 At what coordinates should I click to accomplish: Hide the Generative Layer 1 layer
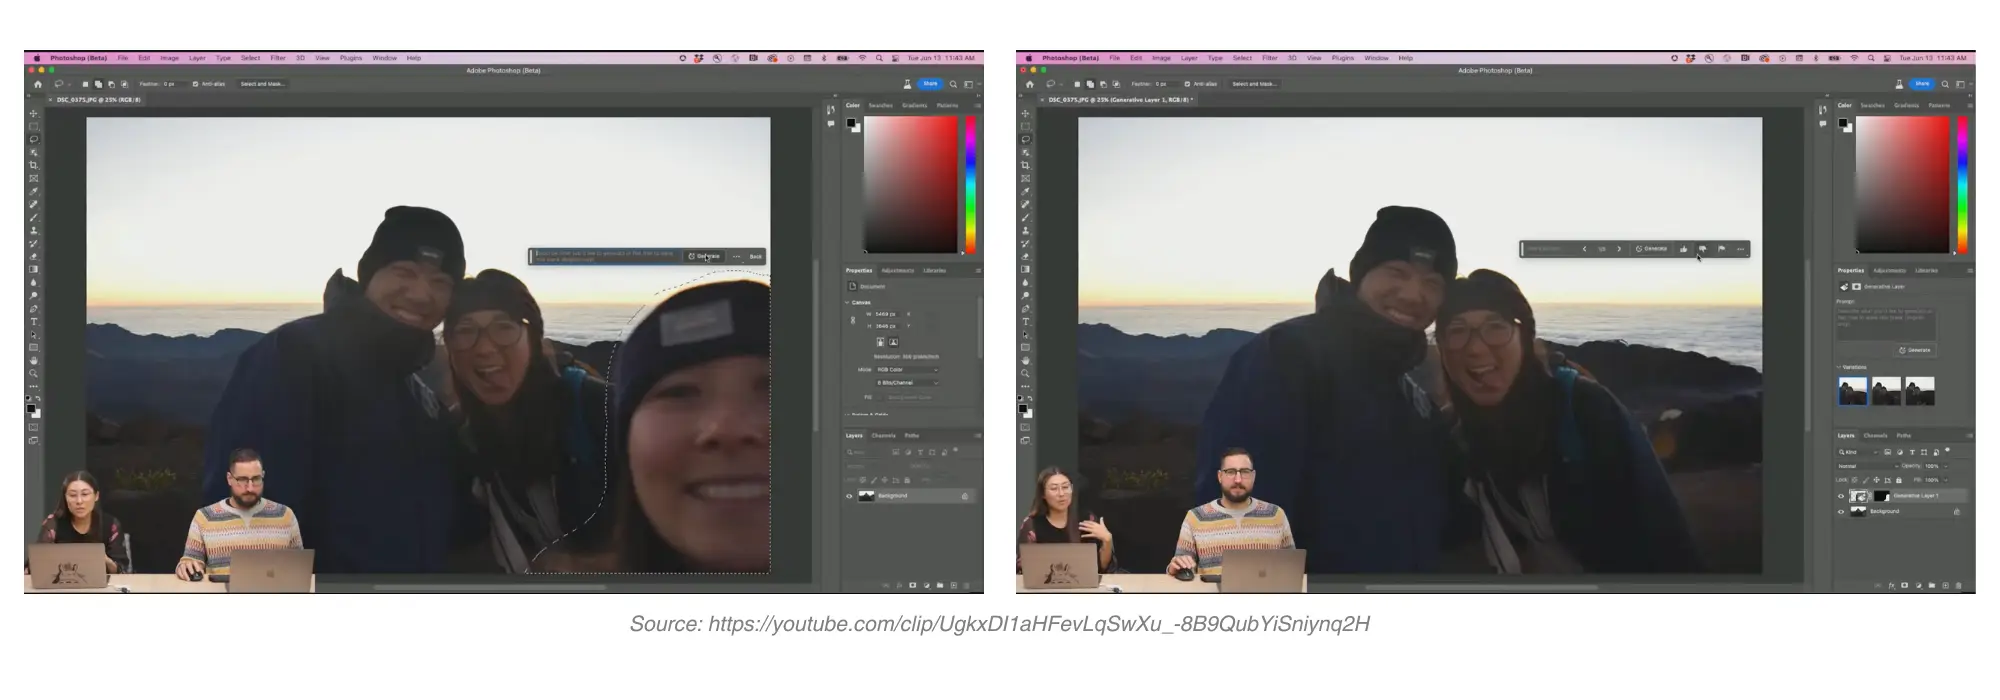(x=1841, y=496)
